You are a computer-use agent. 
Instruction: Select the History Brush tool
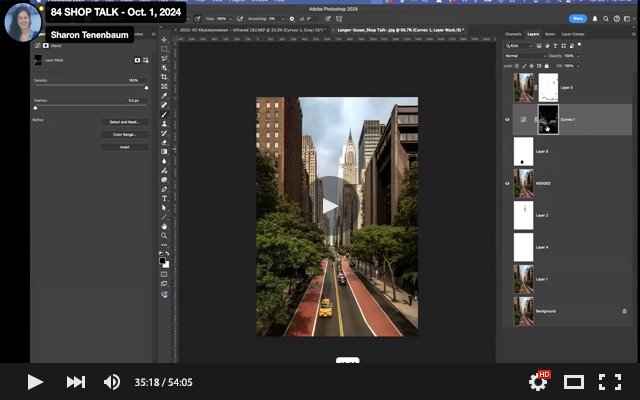(164, 133)
